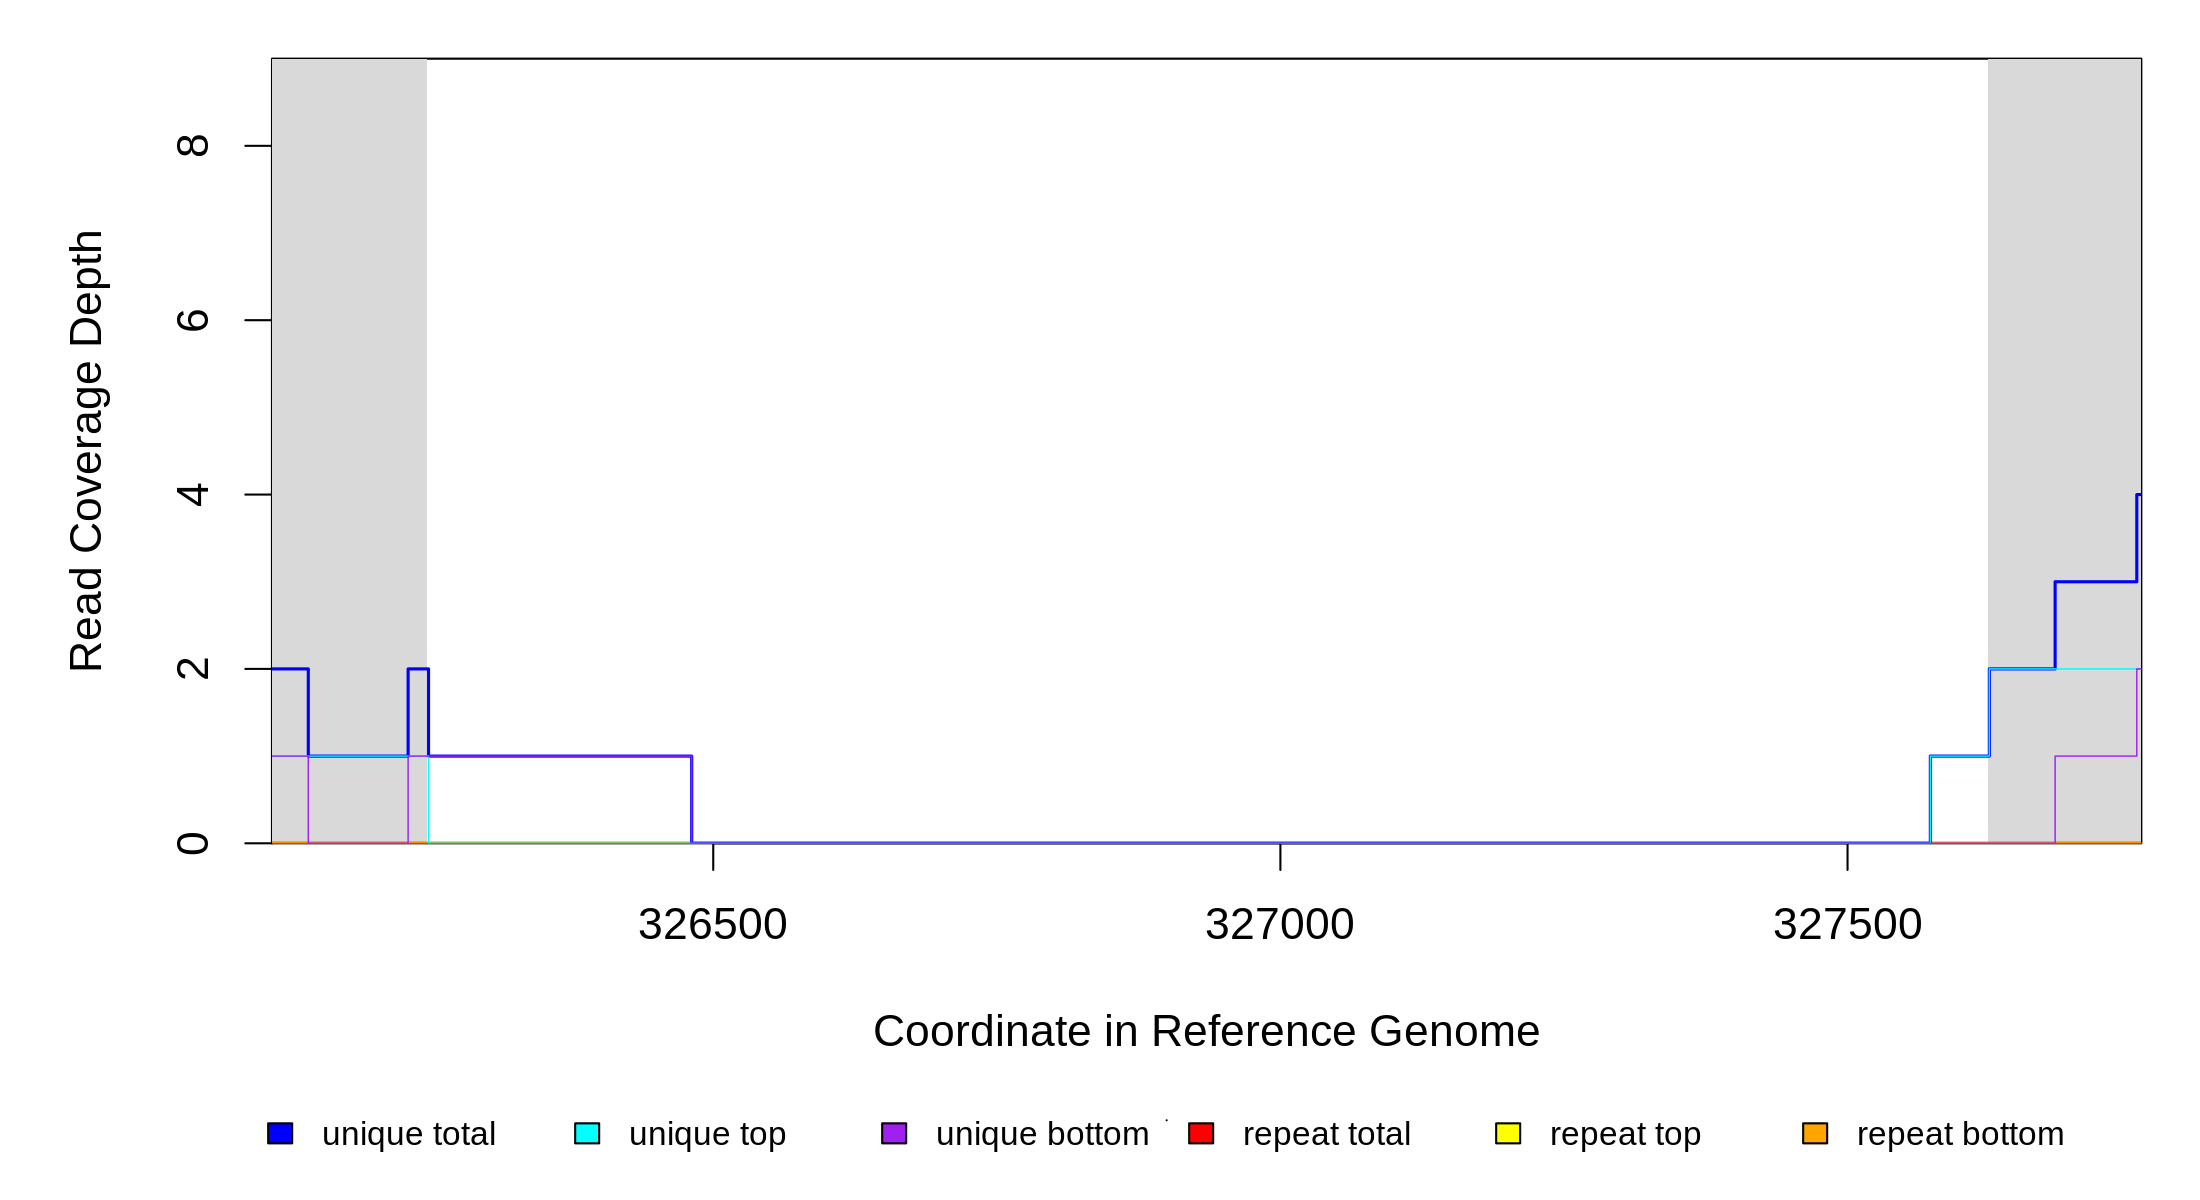Click the "Coordinate in Reference Genome" axis title

point(1206,1031)
